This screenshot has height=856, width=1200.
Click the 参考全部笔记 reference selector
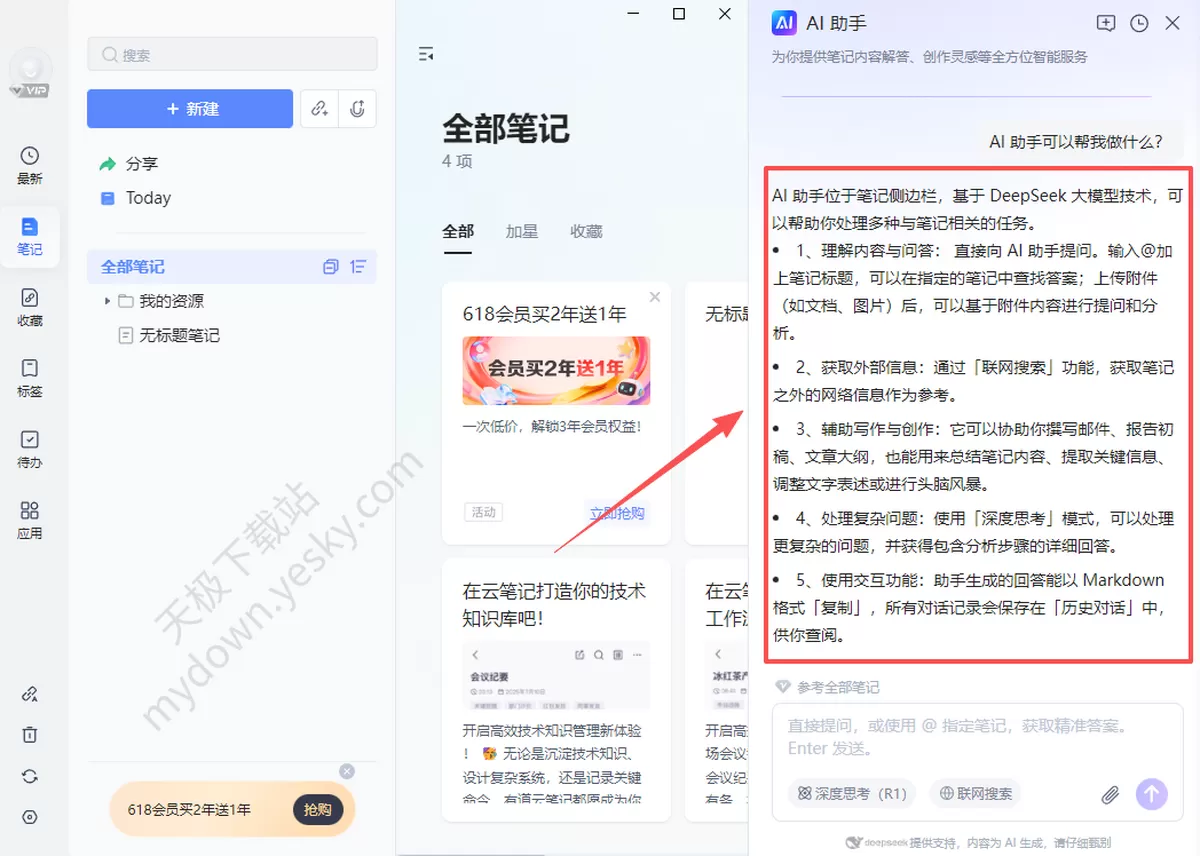(x=828, y=687)
